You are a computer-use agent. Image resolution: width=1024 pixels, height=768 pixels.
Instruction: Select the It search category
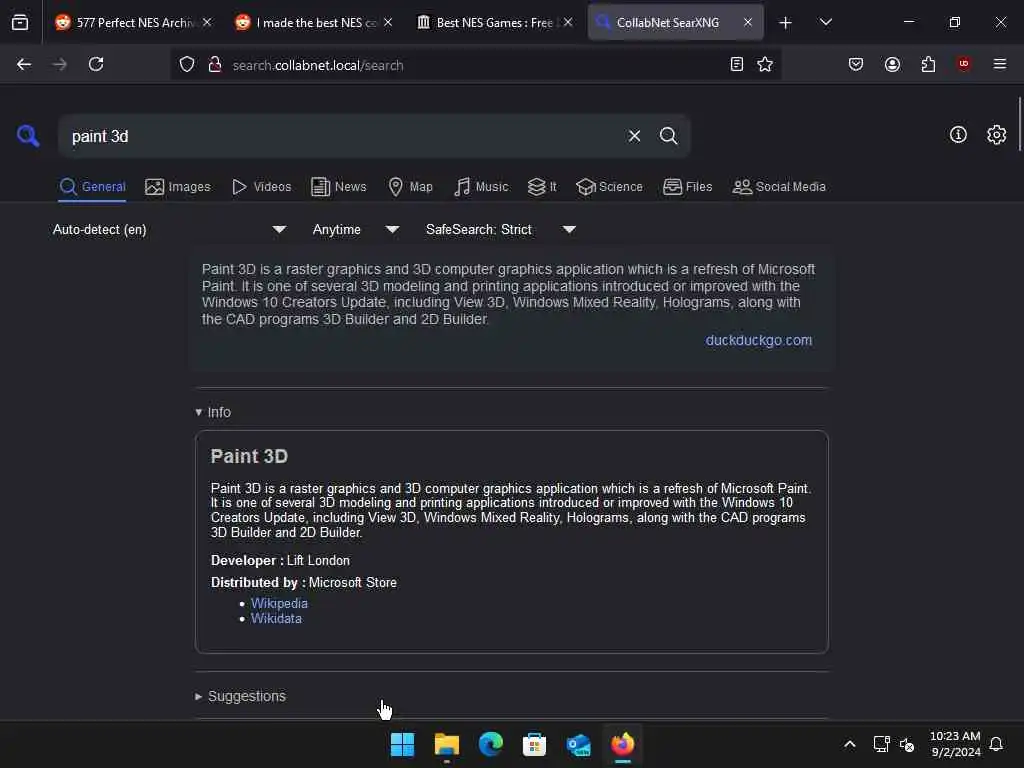(x=542, y=187)
